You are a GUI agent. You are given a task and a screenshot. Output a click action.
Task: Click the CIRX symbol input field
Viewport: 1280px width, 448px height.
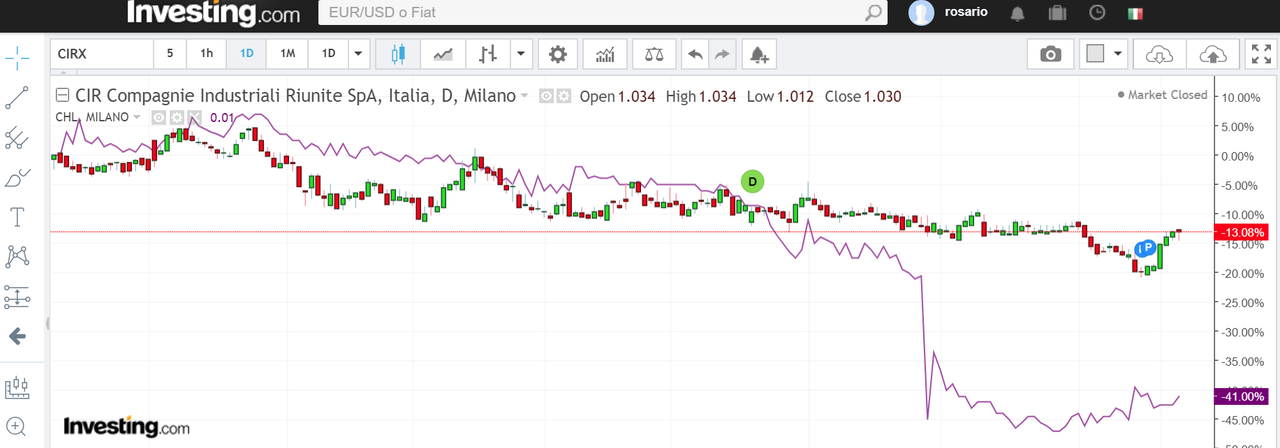[x=101, y=54]
